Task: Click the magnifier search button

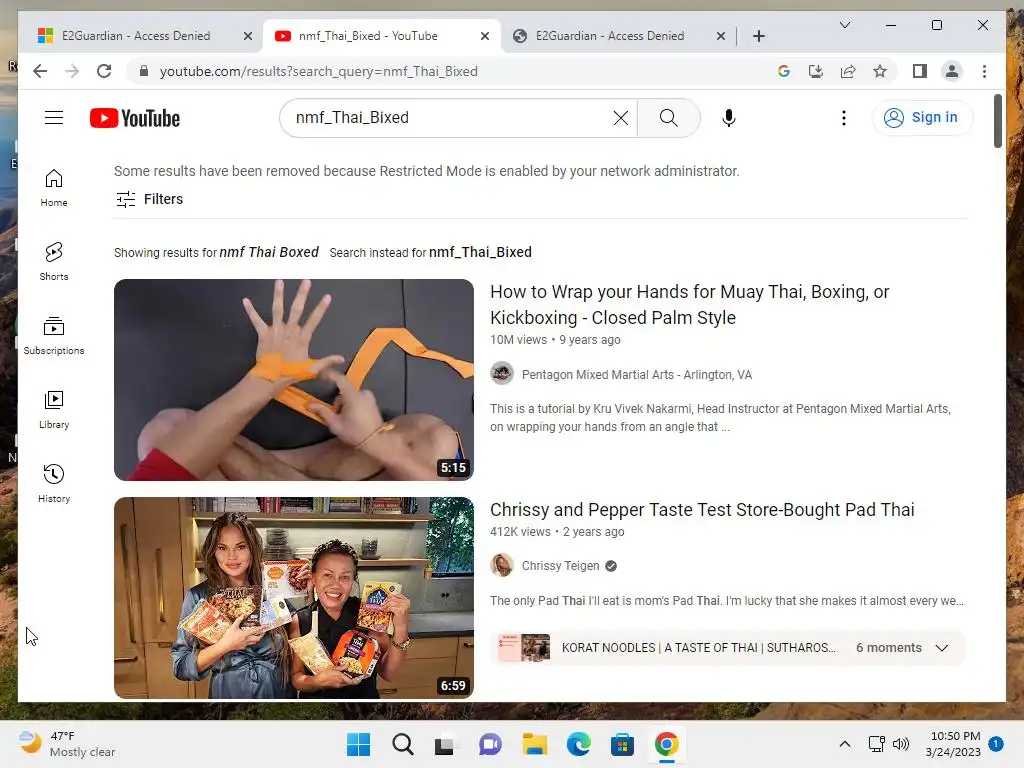Action: pos(668,118)
